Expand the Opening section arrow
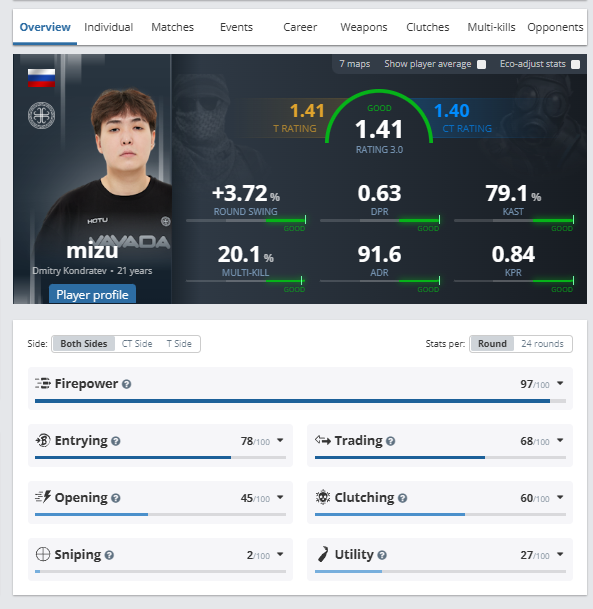 280,497
